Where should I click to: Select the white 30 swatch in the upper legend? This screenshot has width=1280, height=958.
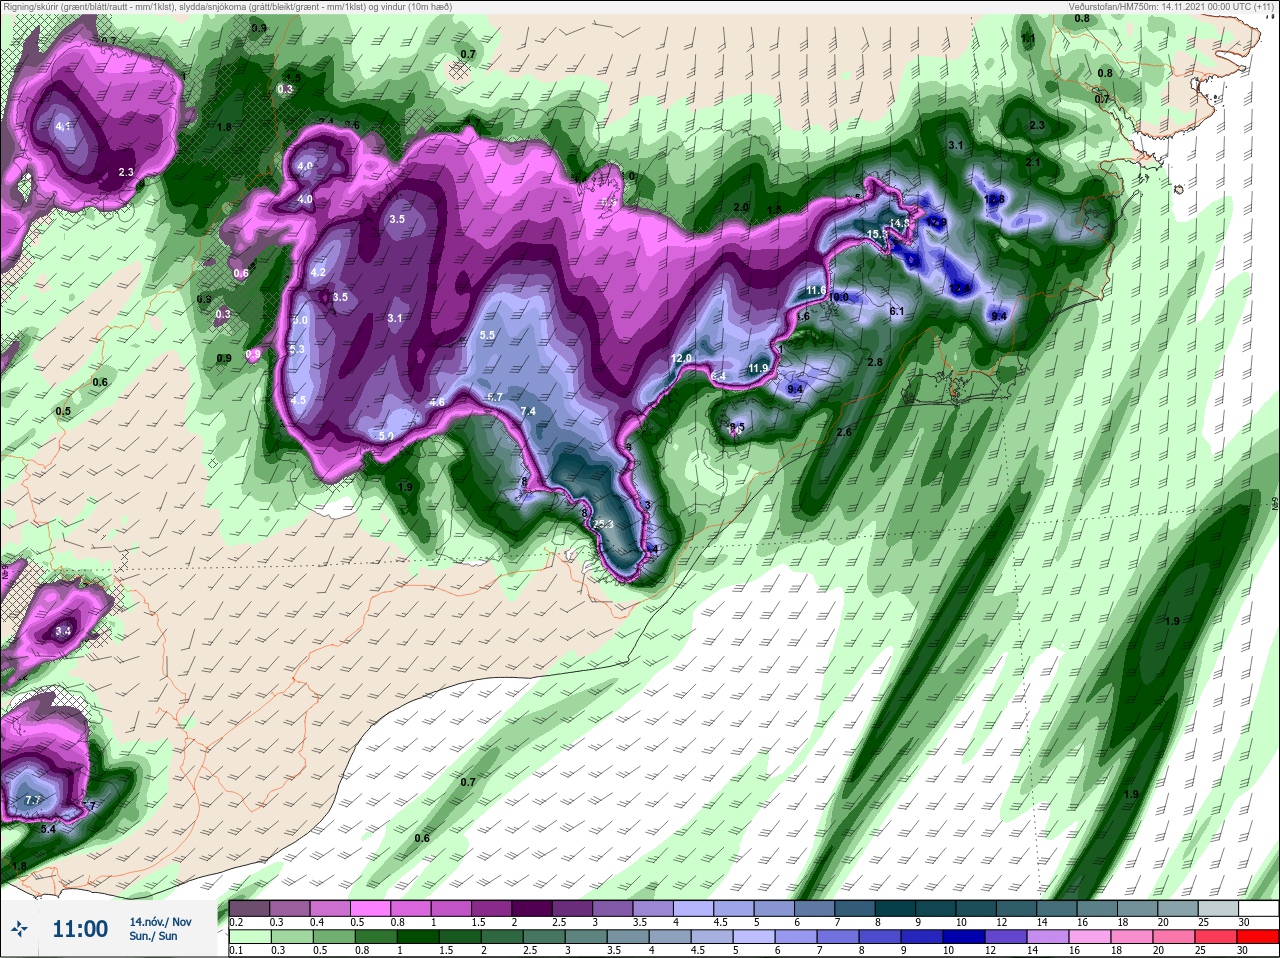pos(1258,908)
